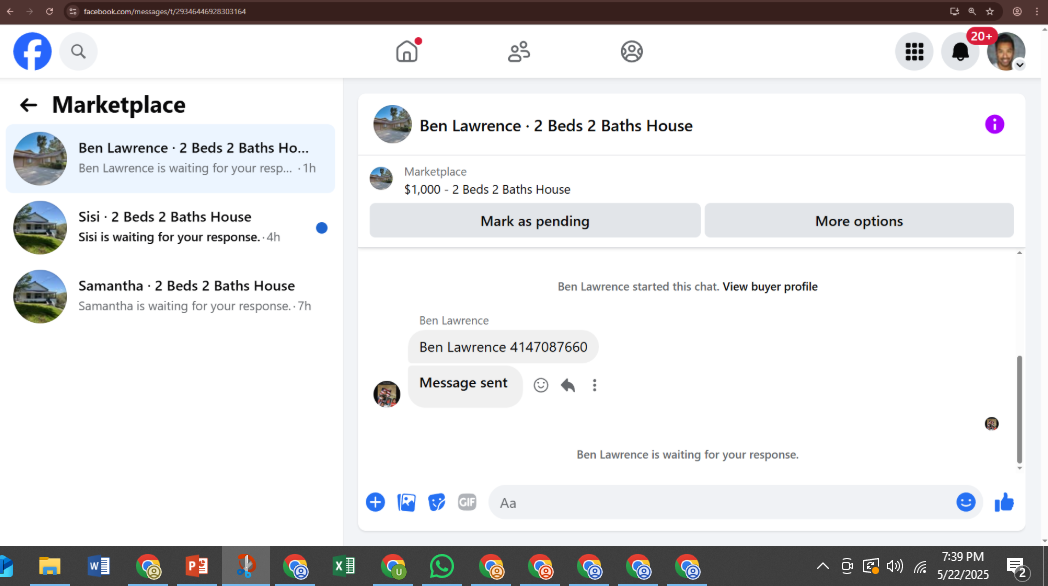Open the Ben Lawrence listing thumbnail in list
The image size is (1048, 586).
(40, 158)
